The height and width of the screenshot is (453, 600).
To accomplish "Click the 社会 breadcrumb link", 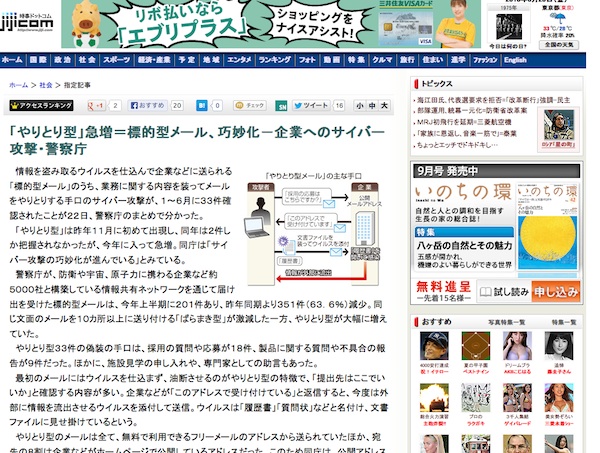I will pyautogui.click(x=46, y=86).
